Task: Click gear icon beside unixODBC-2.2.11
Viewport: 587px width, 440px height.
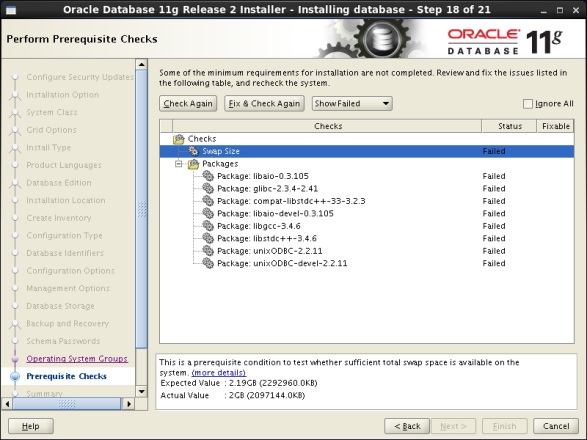Action: click(x=208, y=251)
